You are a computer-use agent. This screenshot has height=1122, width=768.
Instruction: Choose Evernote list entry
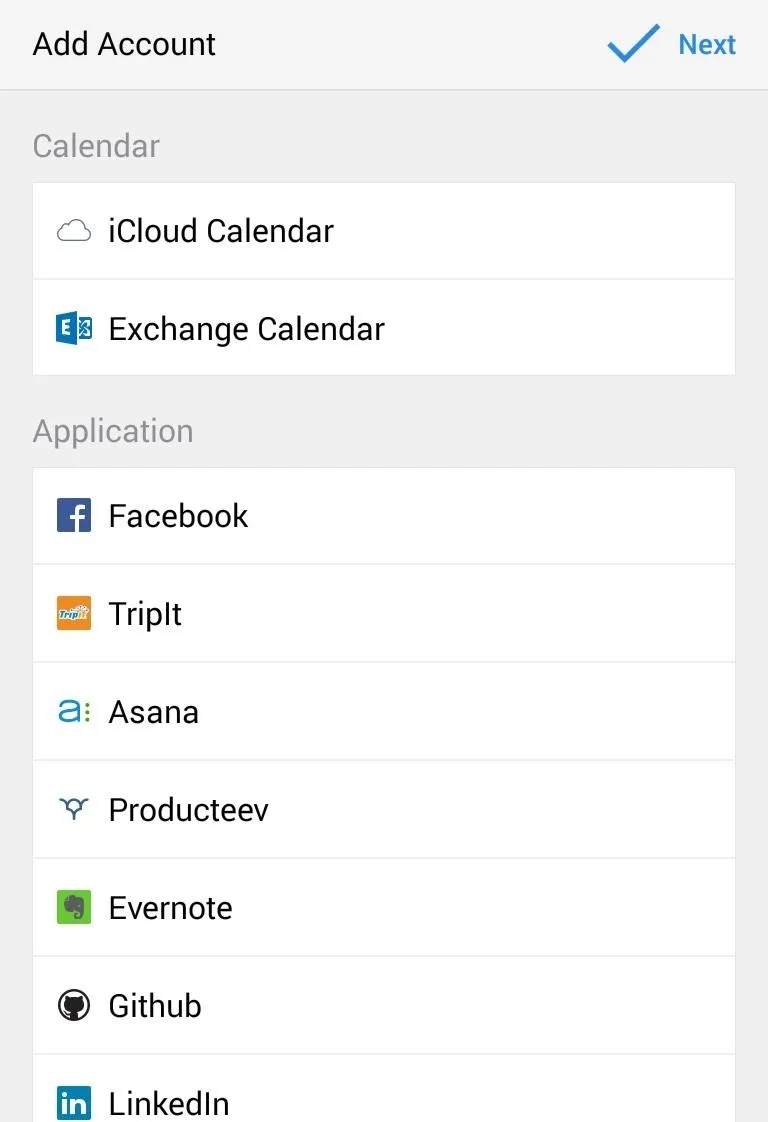[x=384, y=907]
